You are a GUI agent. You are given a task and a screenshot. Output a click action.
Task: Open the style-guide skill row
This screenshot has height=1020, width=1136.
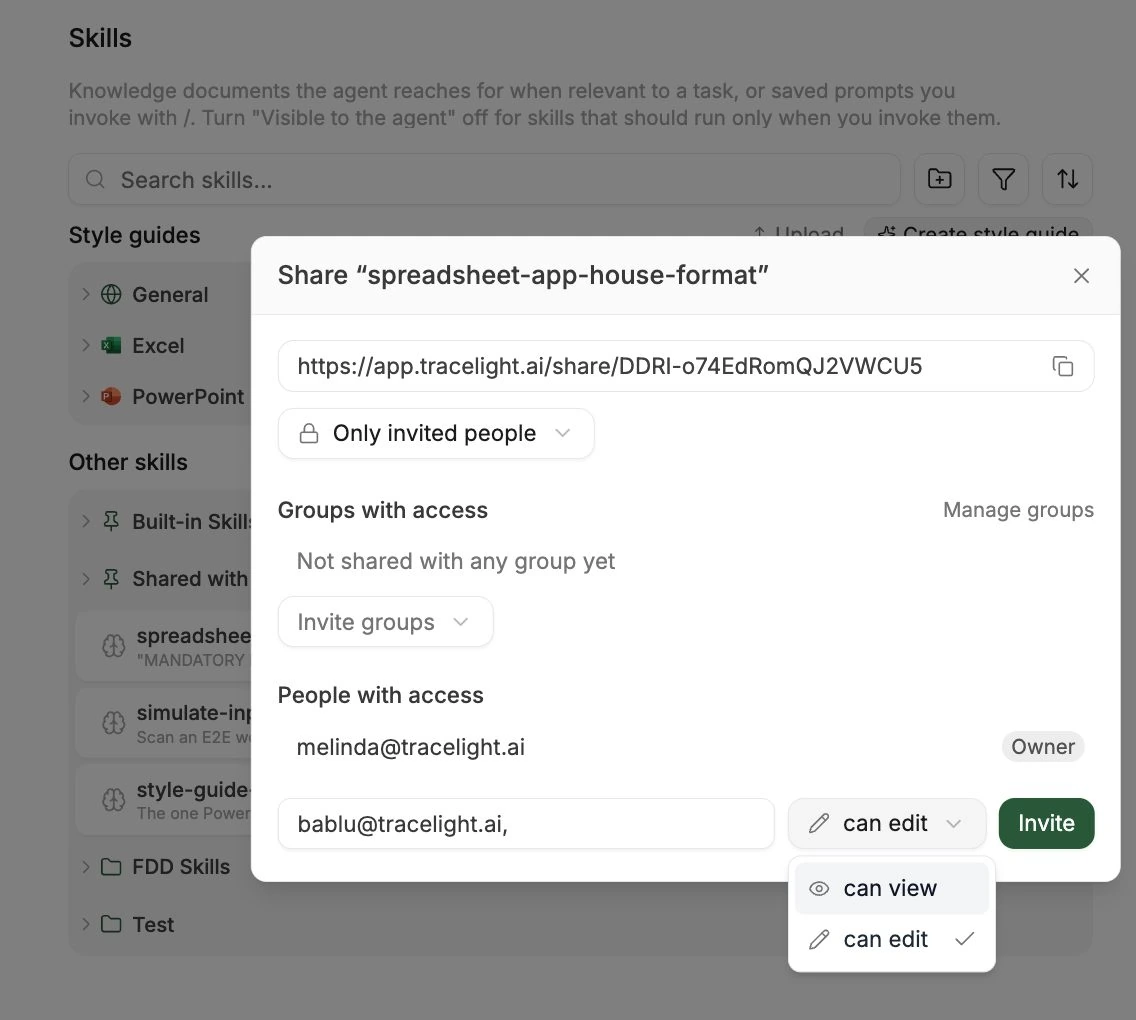coord(165,799)
